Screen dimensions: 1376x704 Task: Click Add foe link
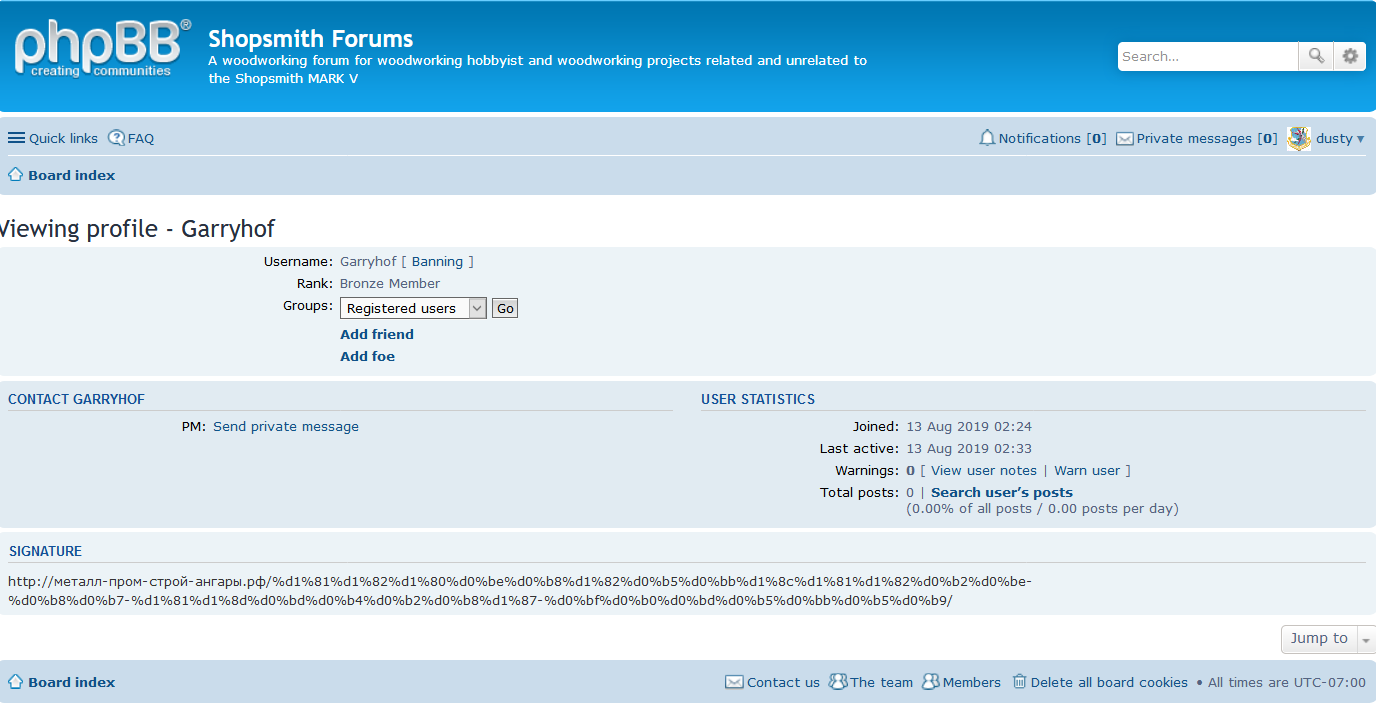click(368, 356)
